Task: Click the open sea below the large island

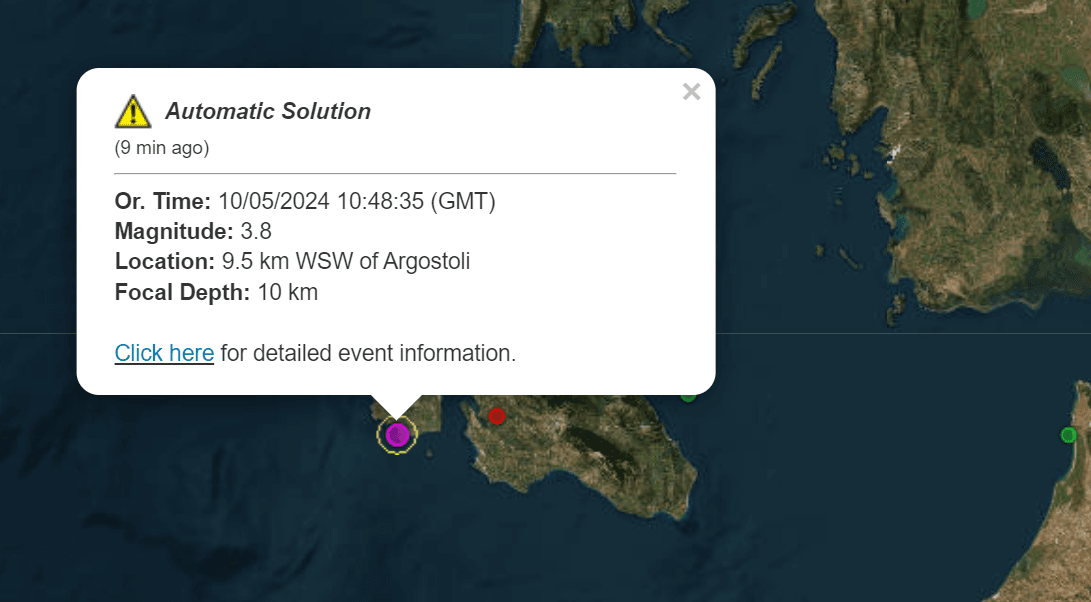Action: [560, 560]
